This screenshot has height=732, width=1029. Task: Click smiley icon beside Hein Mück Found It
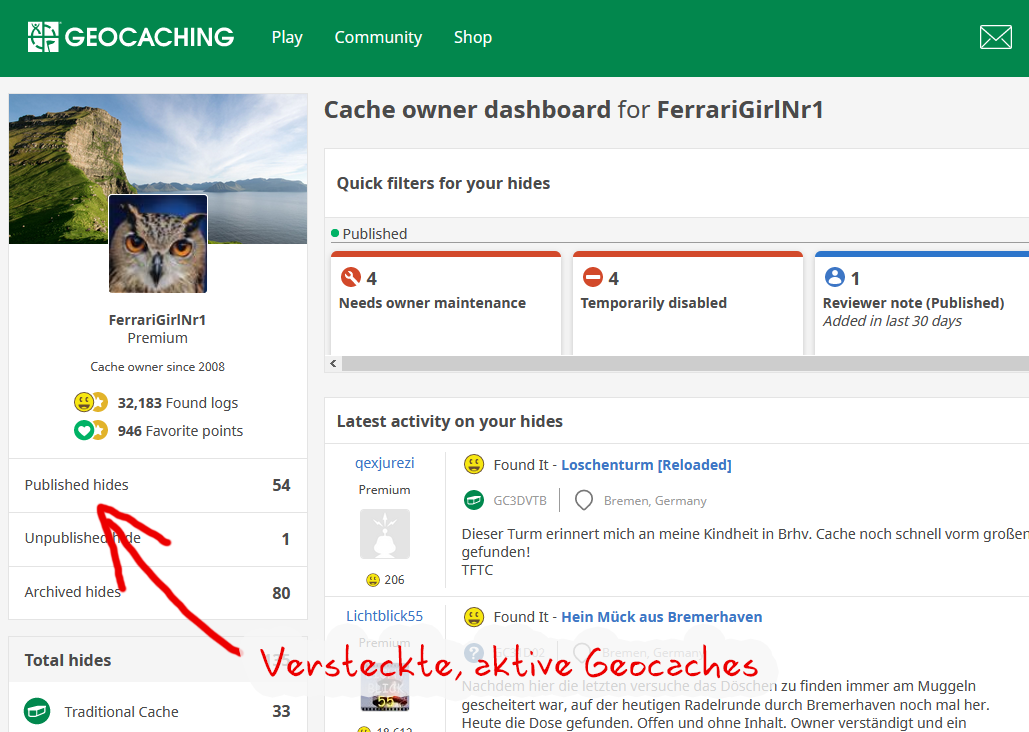point(474,616)
